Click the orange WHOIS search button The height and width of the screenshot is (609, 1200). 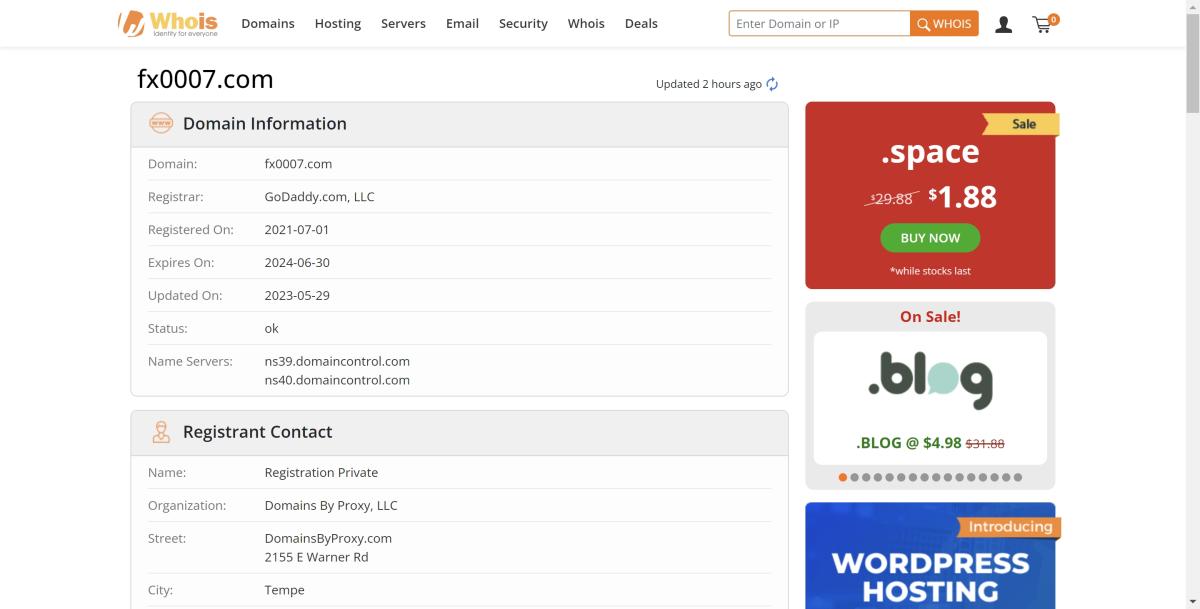(x=944, y=24)
